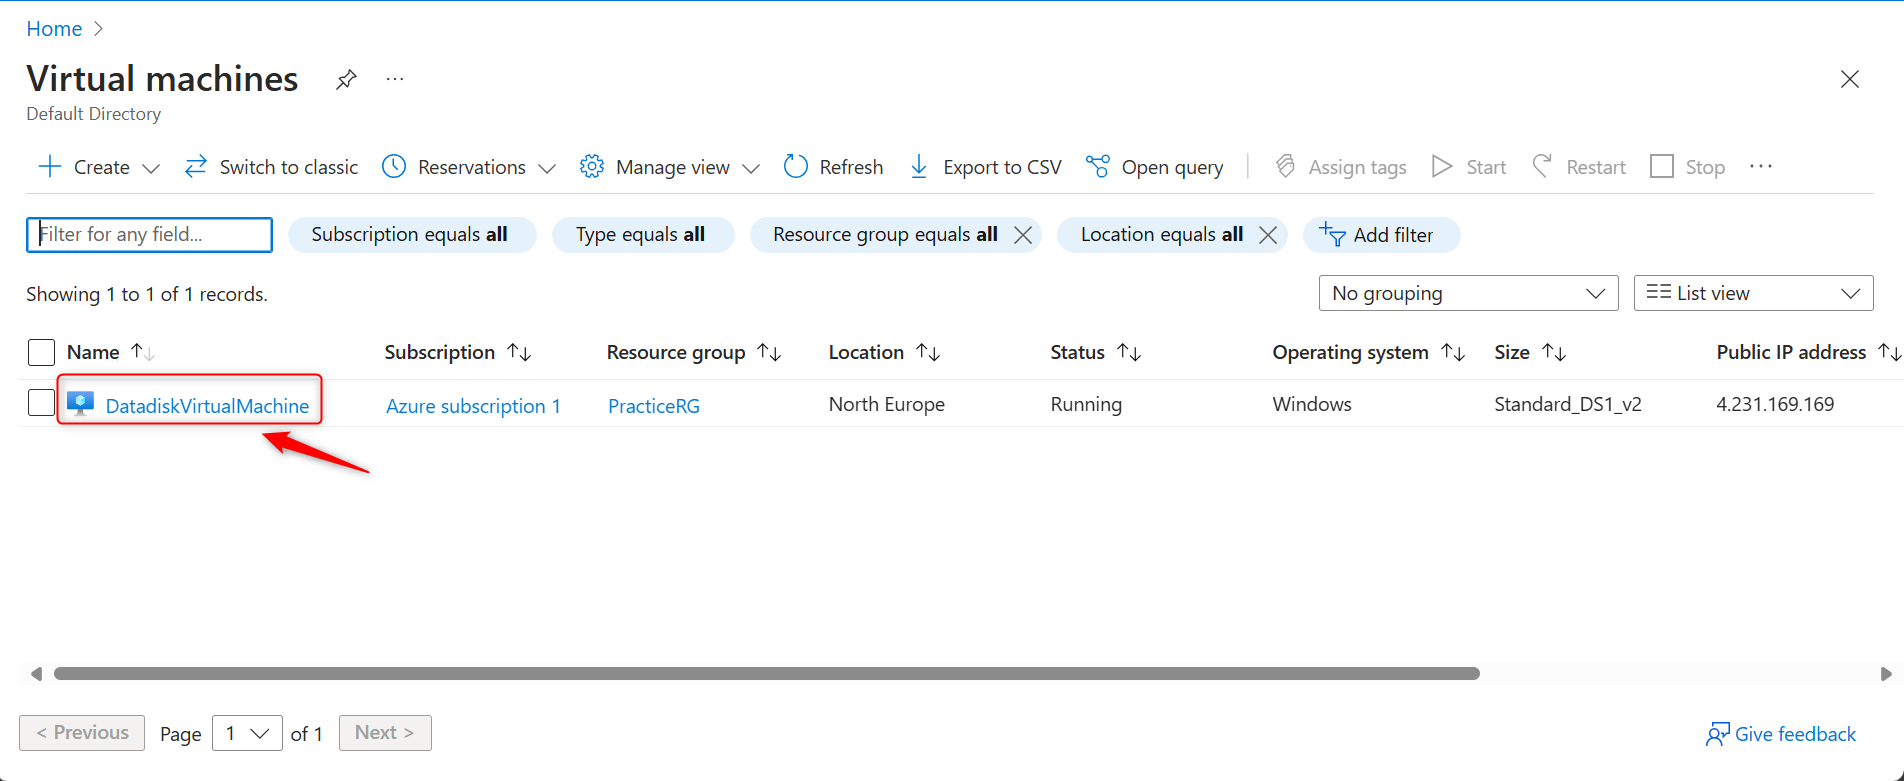Image resolution: width=1904 pixels, height=781 pixels.
Task: Click the scrollbar right arrow
Action: [1886, 674]
